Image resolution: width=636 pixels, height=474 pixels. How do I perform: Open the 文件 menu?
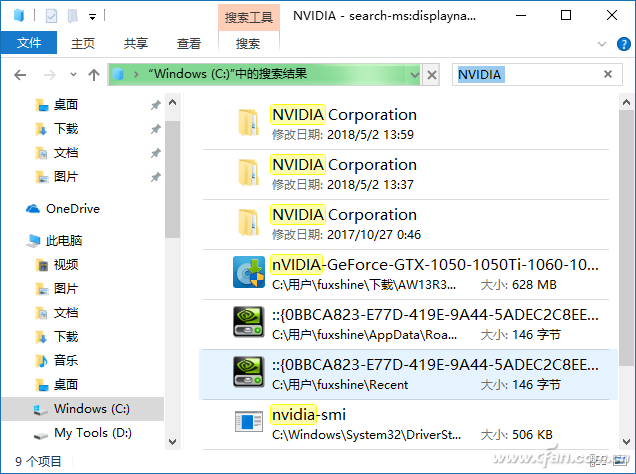(29, 44)
